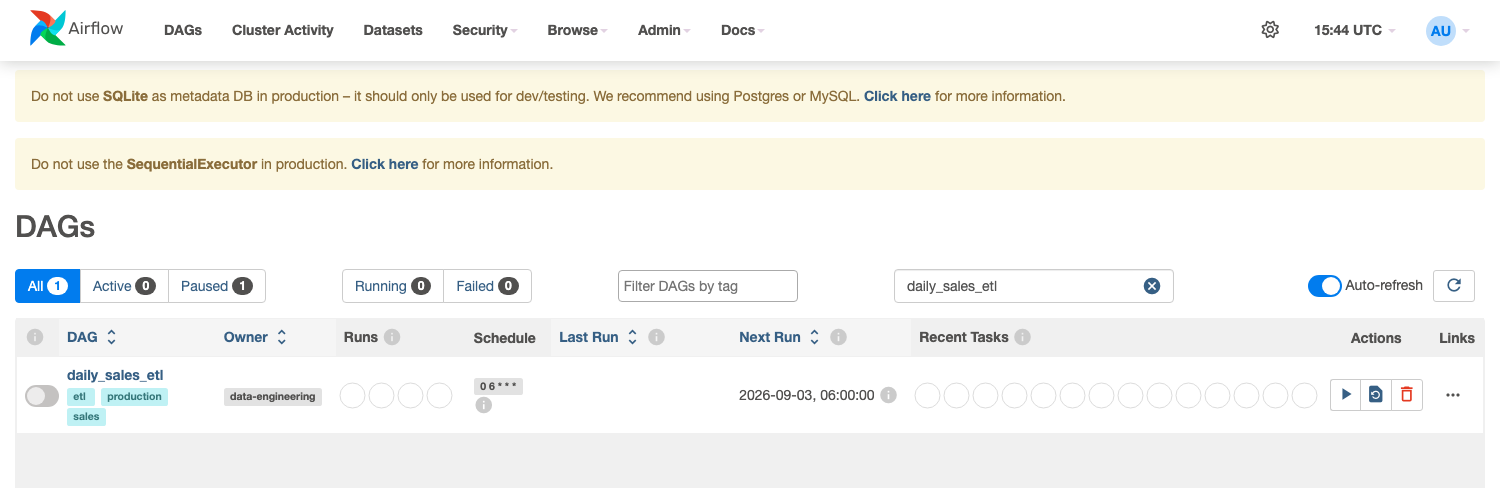Clear the daily_sales_etl search text
This screenshot has width=1500, height=500.
coord(1152,286)
